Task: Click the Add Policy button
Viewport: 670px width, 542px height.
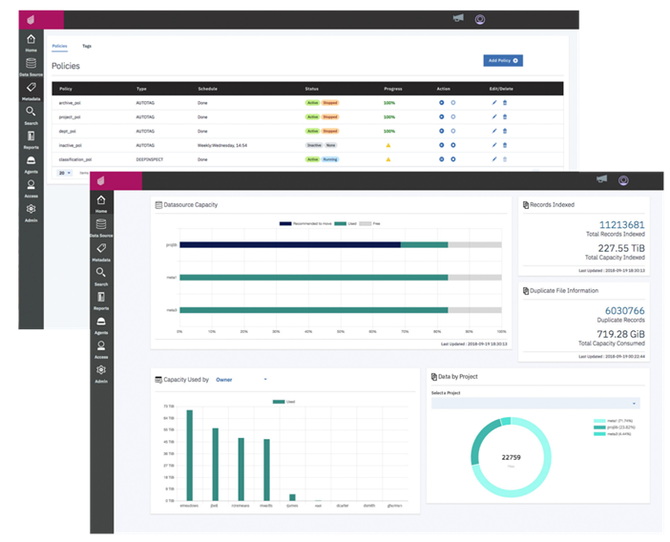Action: tap(503, 61)
